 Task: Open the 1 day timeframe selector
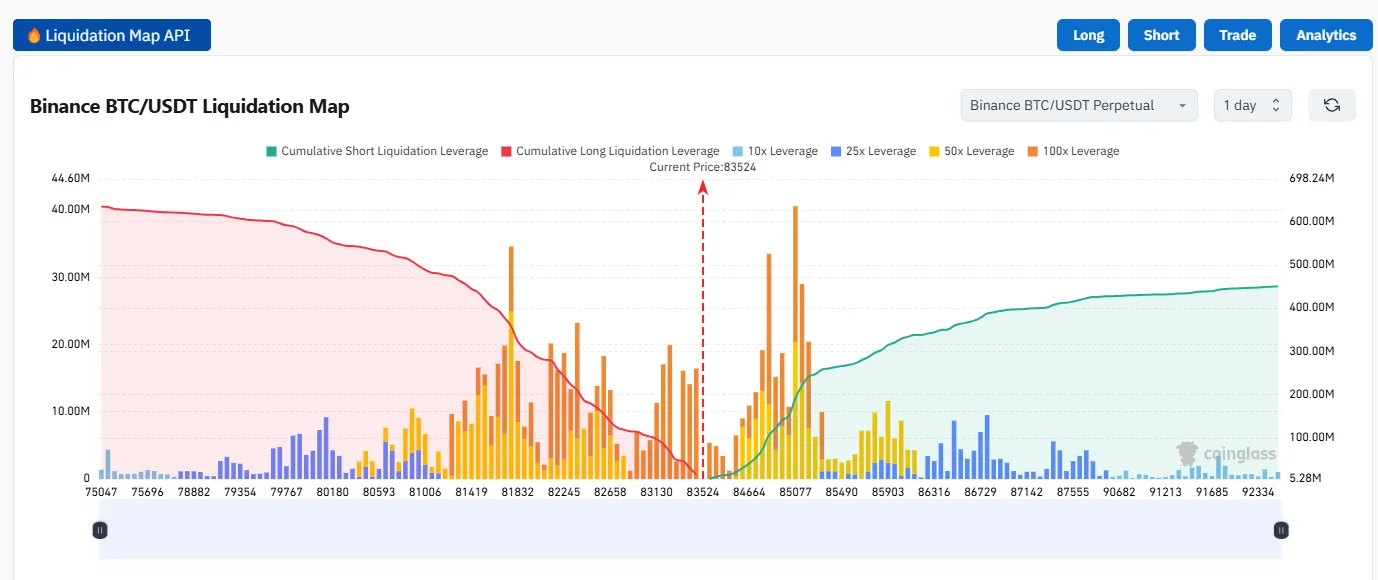pyautogui.click(x=1252, y=105)
